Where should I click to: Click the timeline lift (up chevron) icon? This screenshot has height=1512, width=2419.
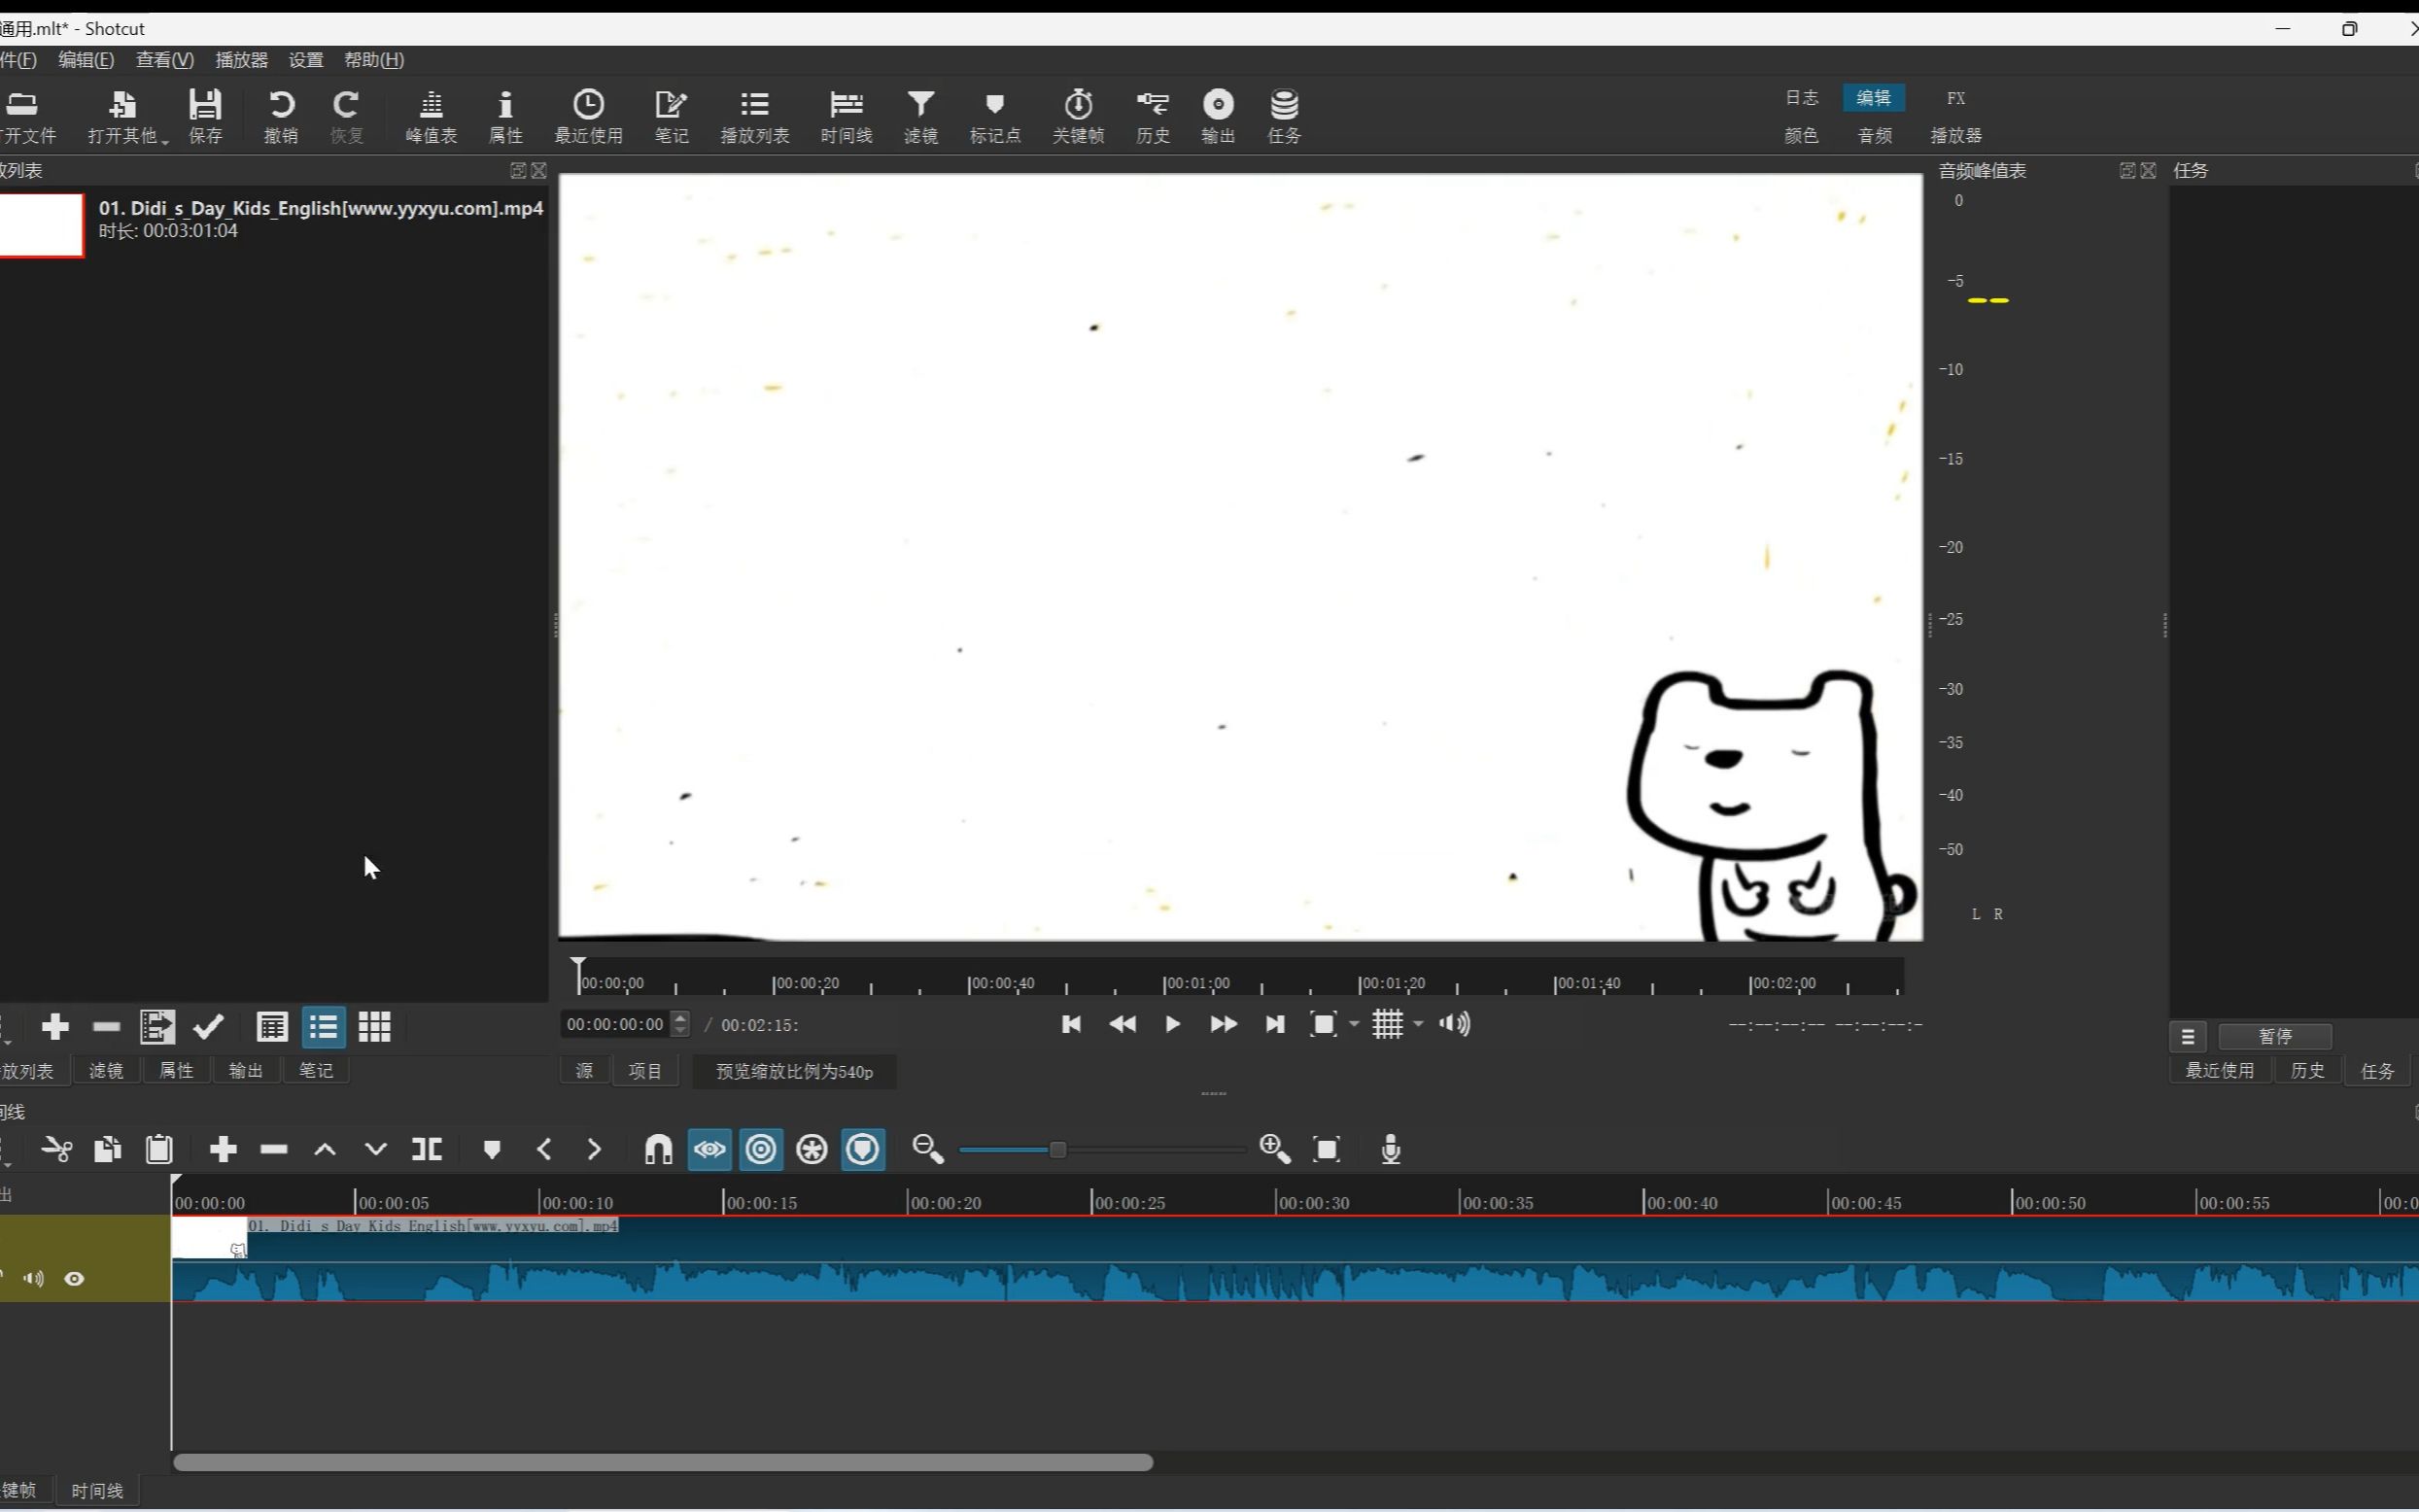(x=325, y=1149)
